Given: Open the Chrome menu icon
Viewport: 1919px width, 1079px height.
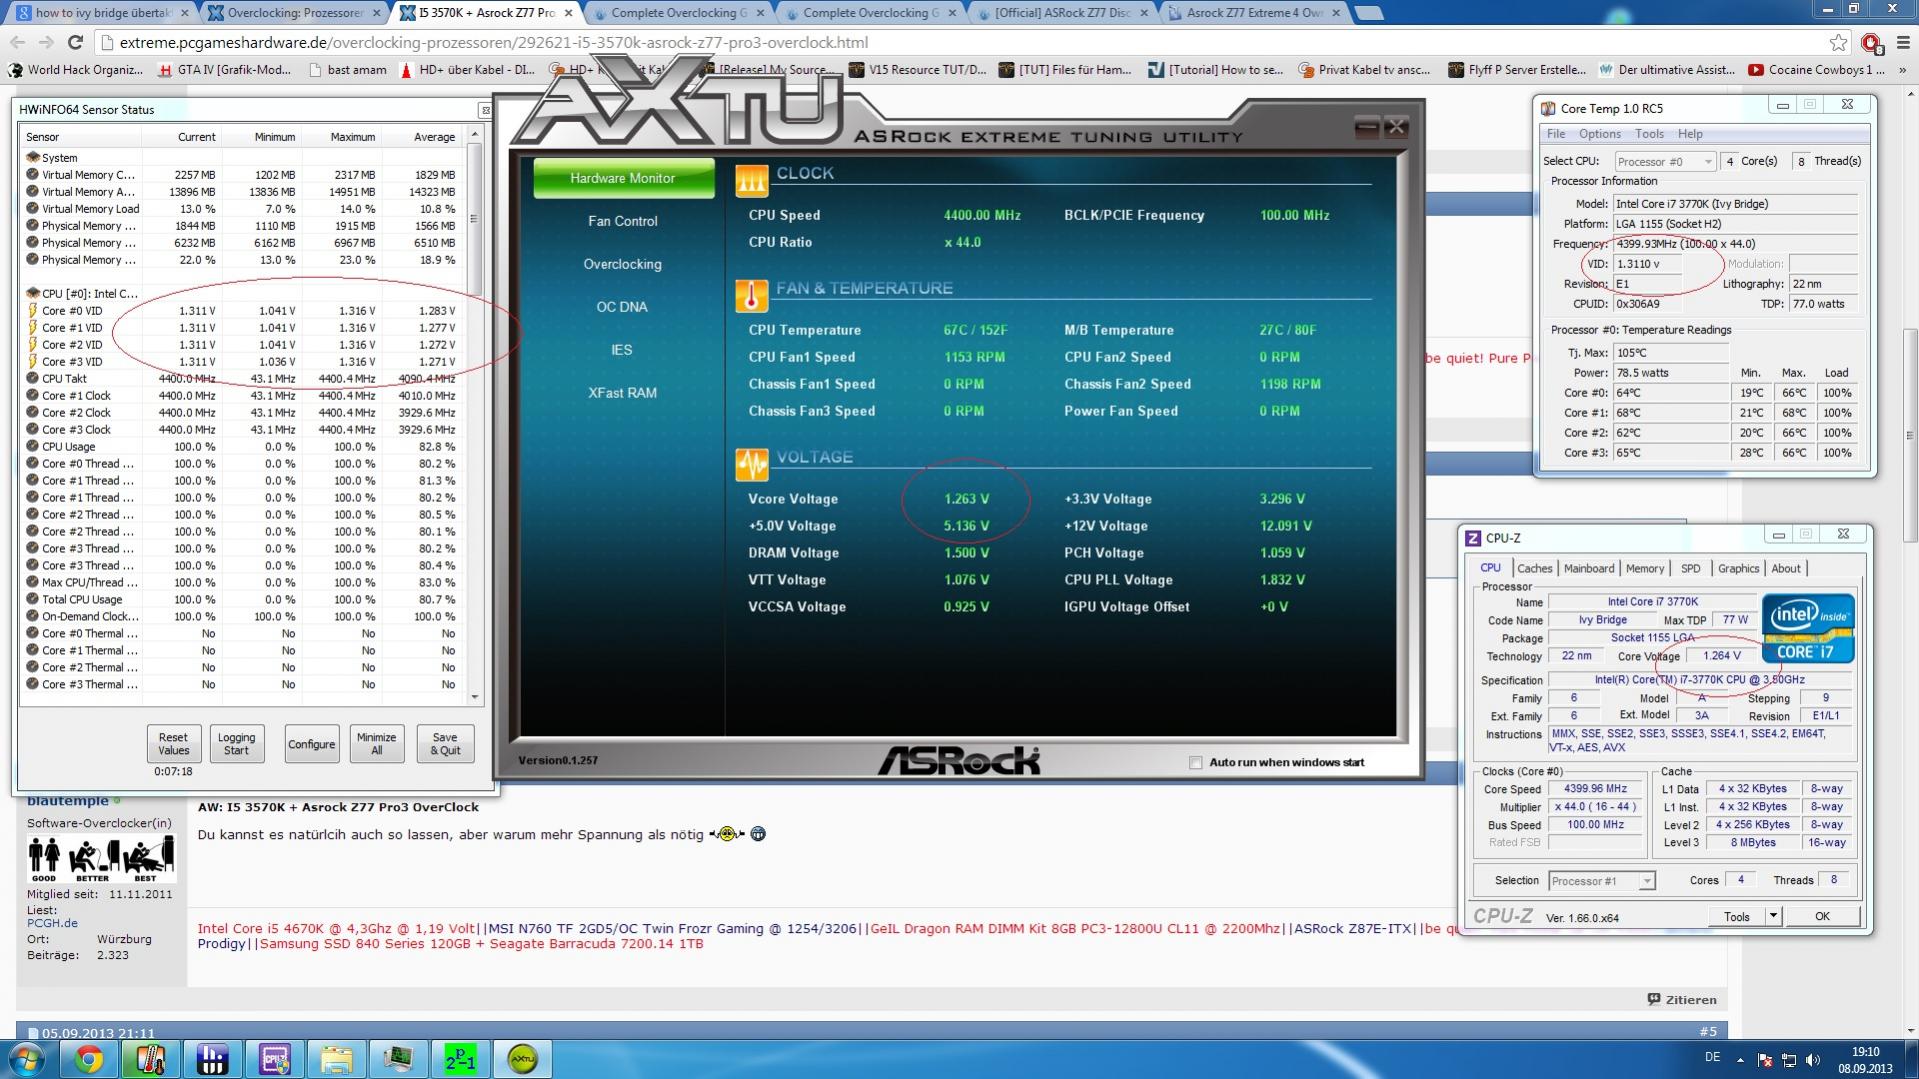Looking at the screenshot, I should tap(1903, 42).
